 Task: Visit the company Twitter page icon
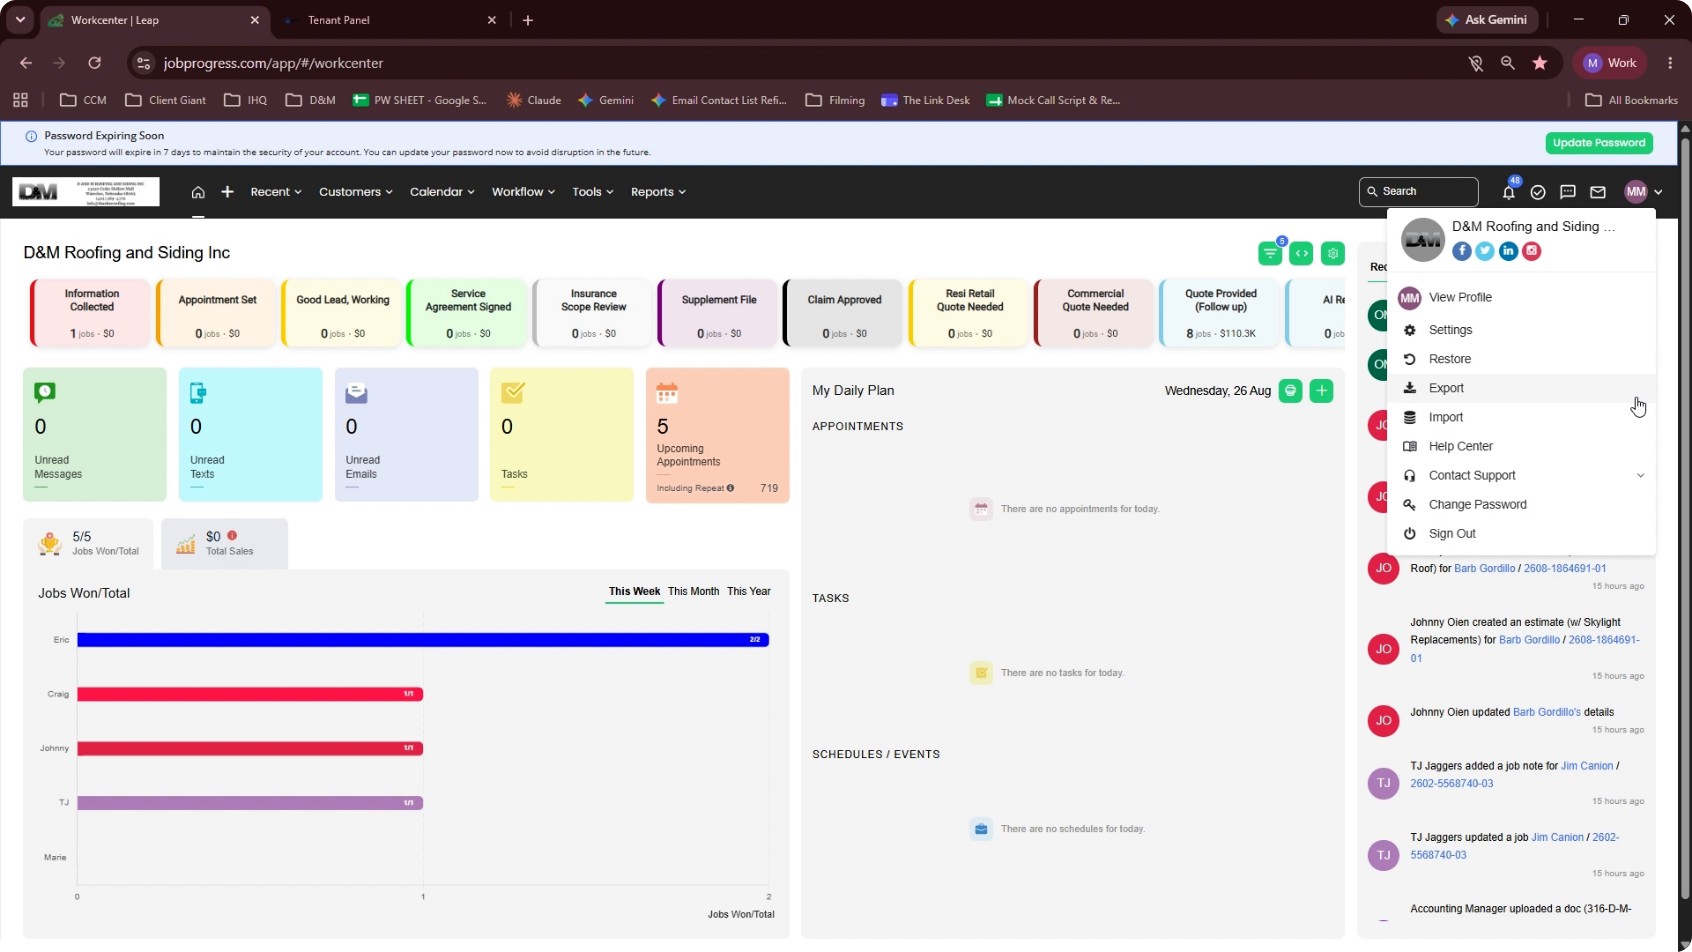pos(1485,251)
